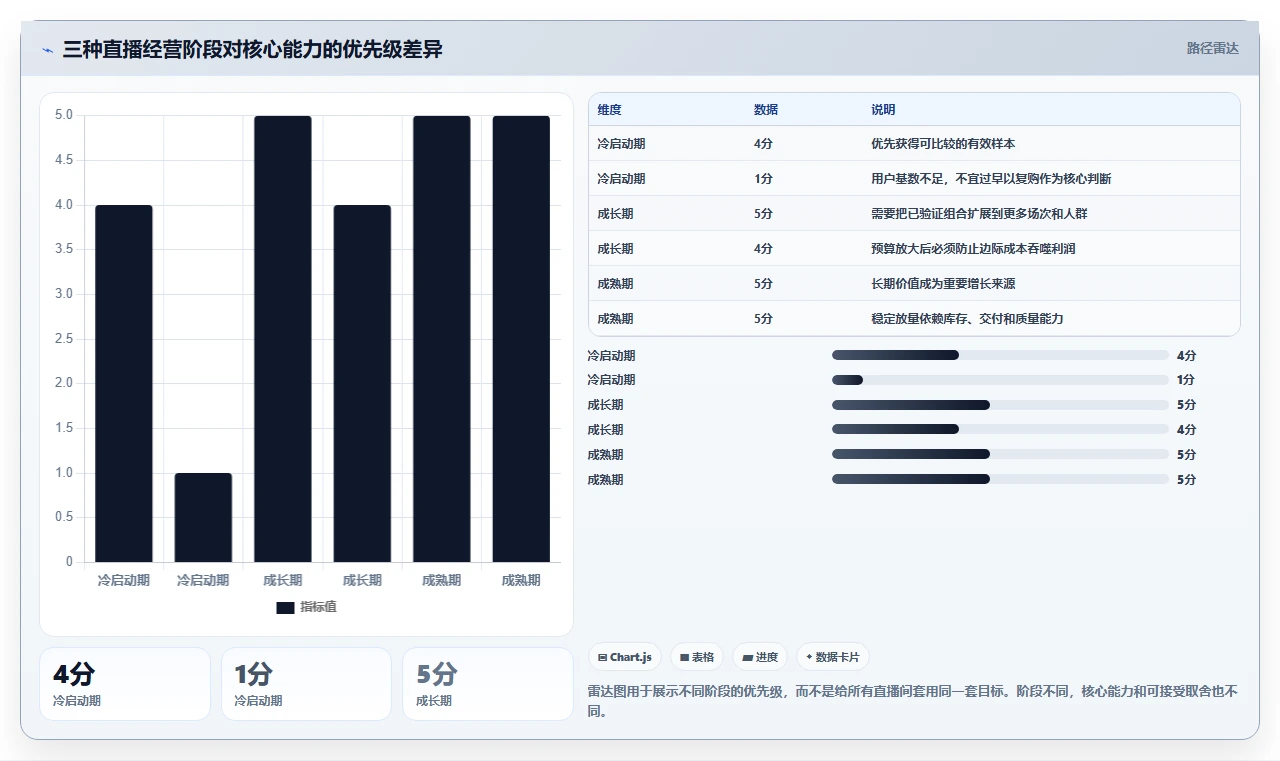Screen dimensions: 1280x761
Task: Open the 5分 成长期 summary card
Action: point(488,684)
